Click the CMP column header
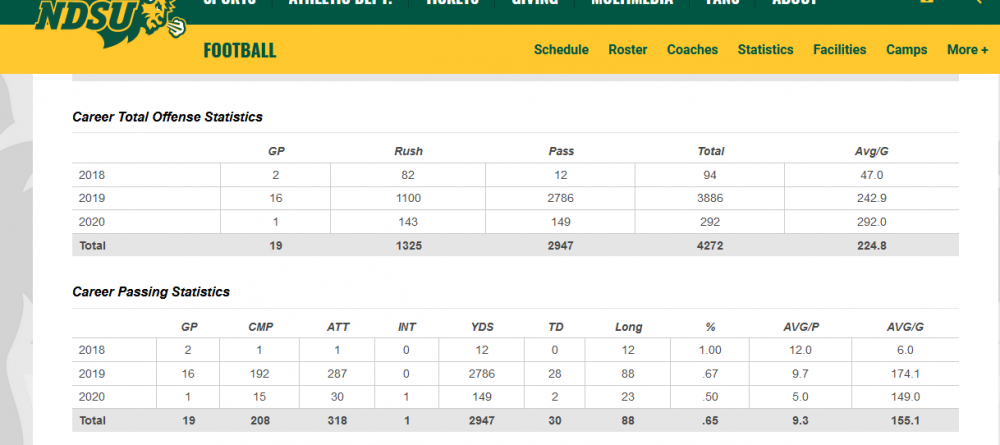The image size is (1000, 445). 260,327
